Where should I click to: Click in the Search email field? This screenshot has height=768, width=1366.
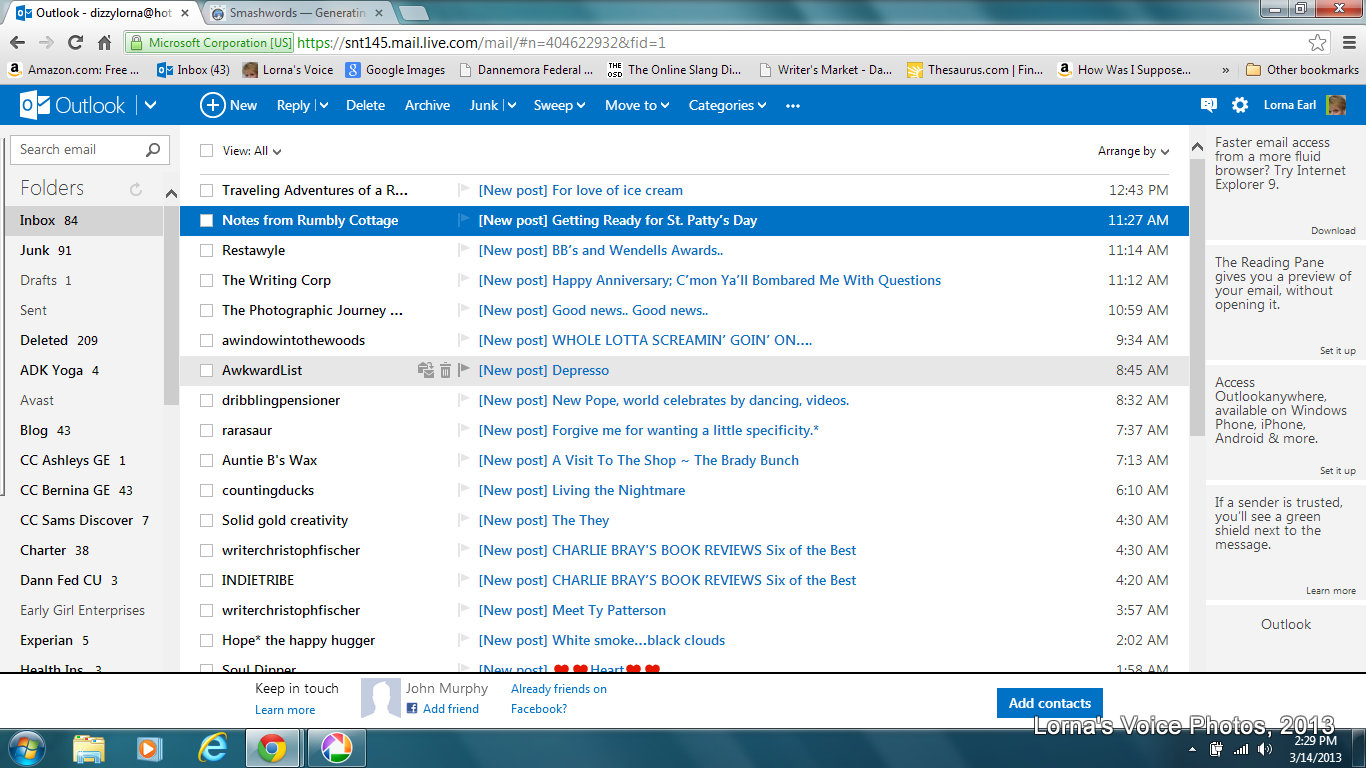point(78,150)
